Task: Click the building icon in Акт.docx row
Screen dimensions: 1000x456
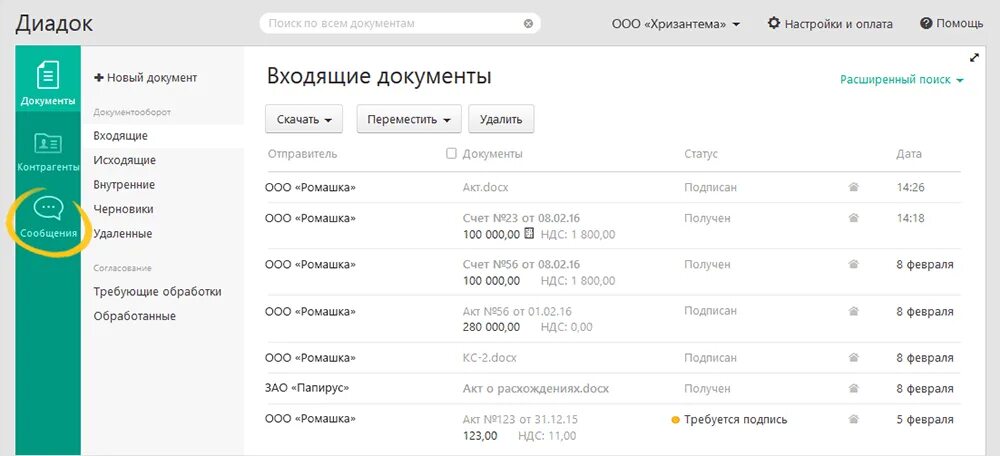Action: tap(853, 188)
